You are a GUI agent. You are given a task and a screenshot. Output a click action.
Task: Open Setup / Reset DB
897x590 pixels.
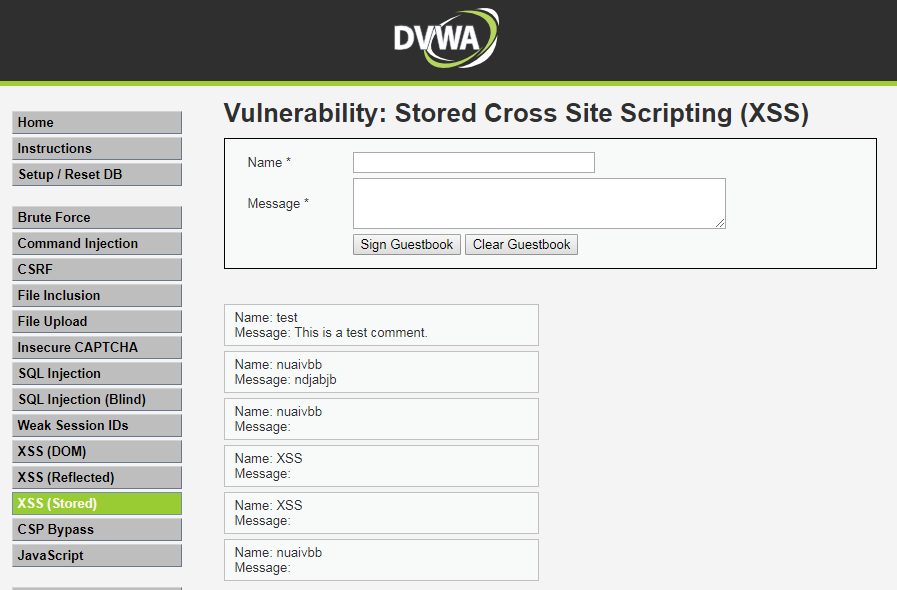(x=97, y=175)
